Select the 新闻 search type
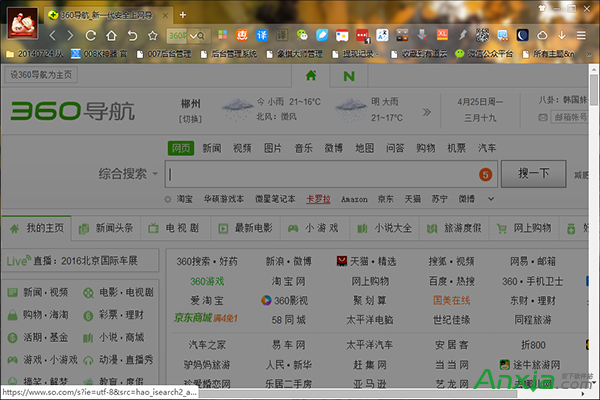 click(x=212, y=148)
